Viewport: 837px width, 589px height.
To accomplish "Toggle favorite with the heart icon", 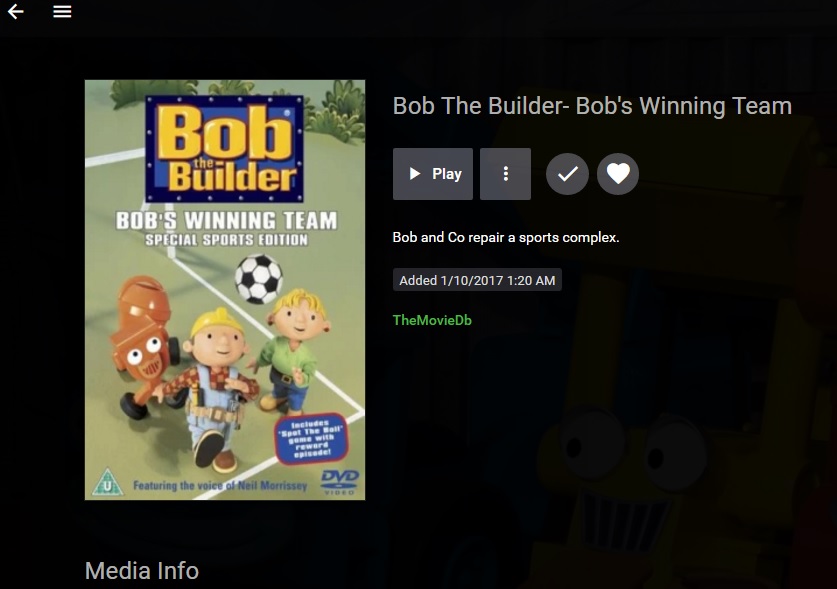I will tap(618, 174).
